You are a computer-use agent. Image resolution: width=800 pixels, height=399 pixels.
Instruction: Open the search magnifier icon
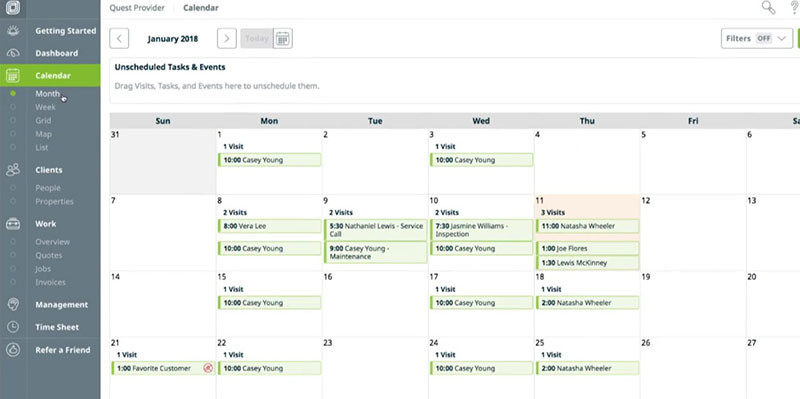(x=768, y=8)
